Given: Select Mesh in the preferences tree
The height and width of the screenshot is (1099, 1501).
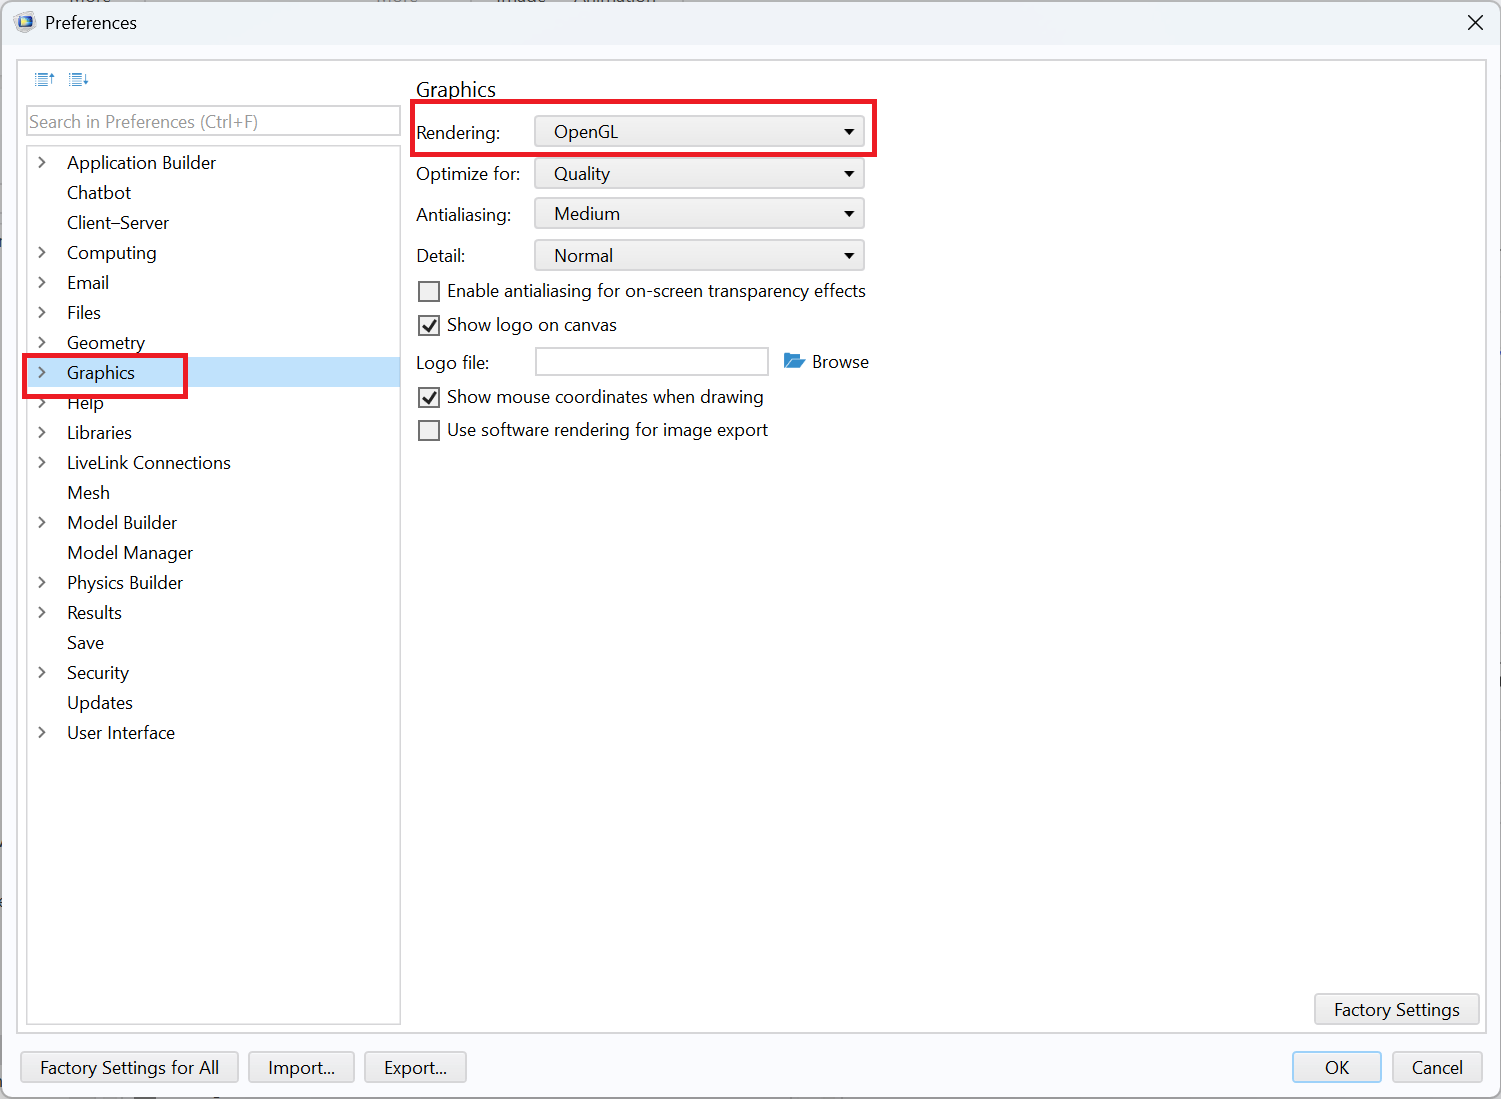Looking at the screenshot, I should pos(88,493).
